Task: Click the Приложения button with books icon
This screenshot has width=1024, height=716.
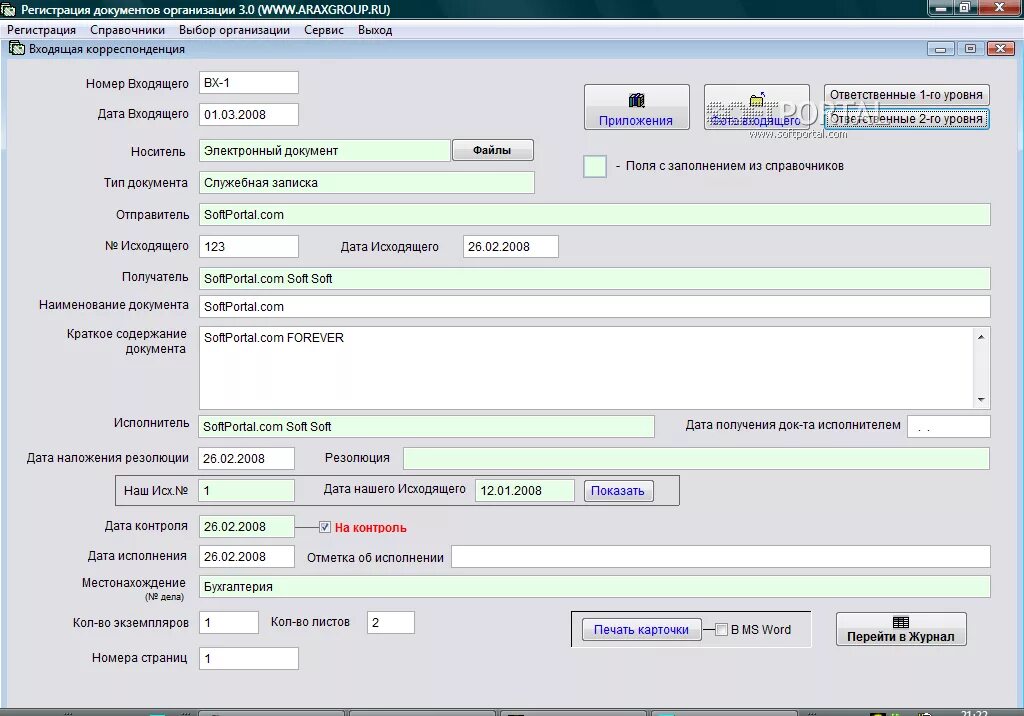Action: (x=637, y=107)
